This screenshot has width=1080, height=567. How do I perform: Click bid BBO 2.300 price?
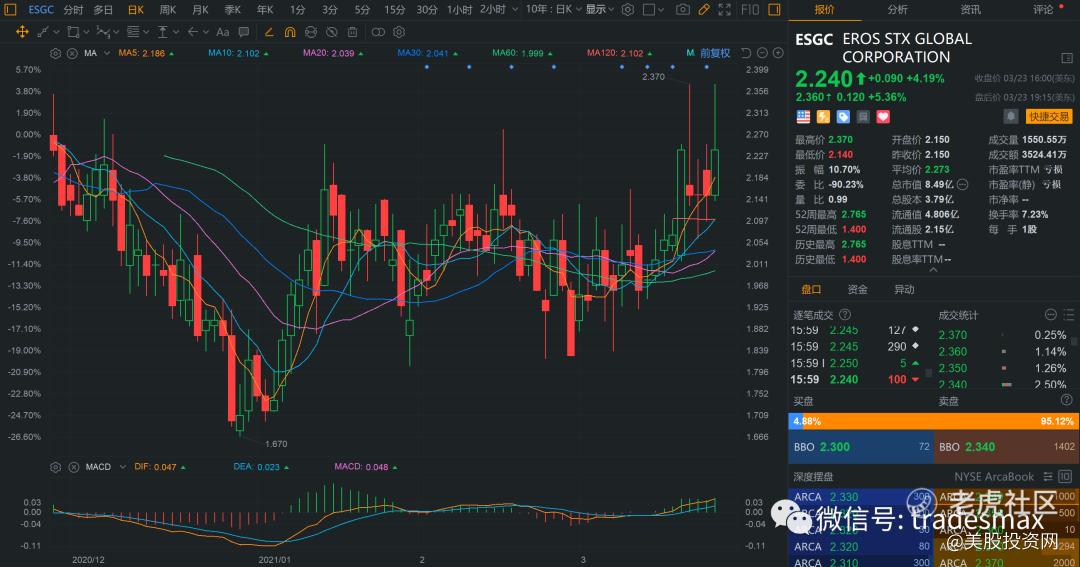835,447
